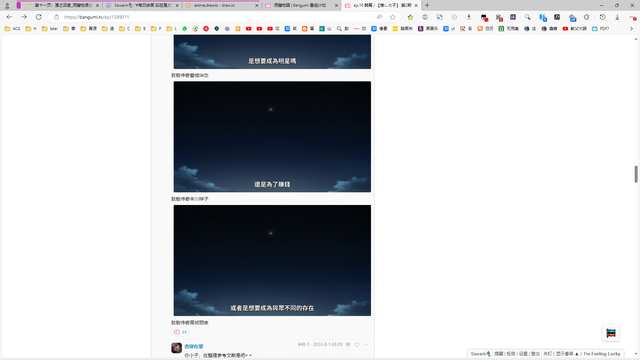Click the browser profile avatar icon
Screen dimensions: 640x360
(x=7, y=5)
